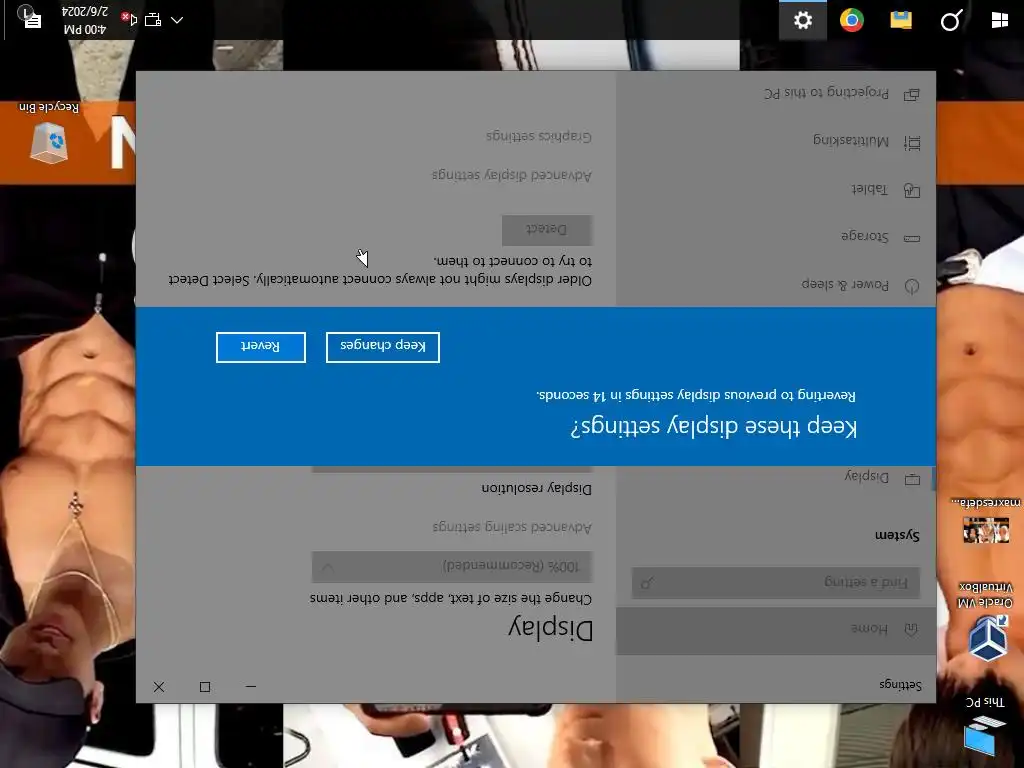
Task: Show hidden tray icons chevron
Action: coord(177,20)
